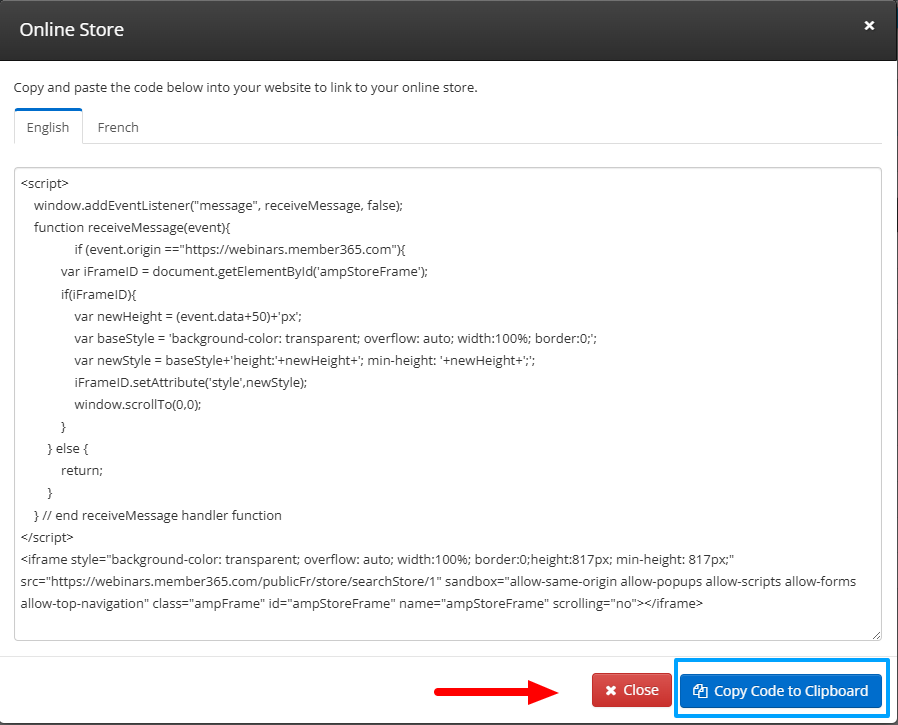Click the window.addEventListener line
Screen dimensions: 898x725
pos(218,205)
